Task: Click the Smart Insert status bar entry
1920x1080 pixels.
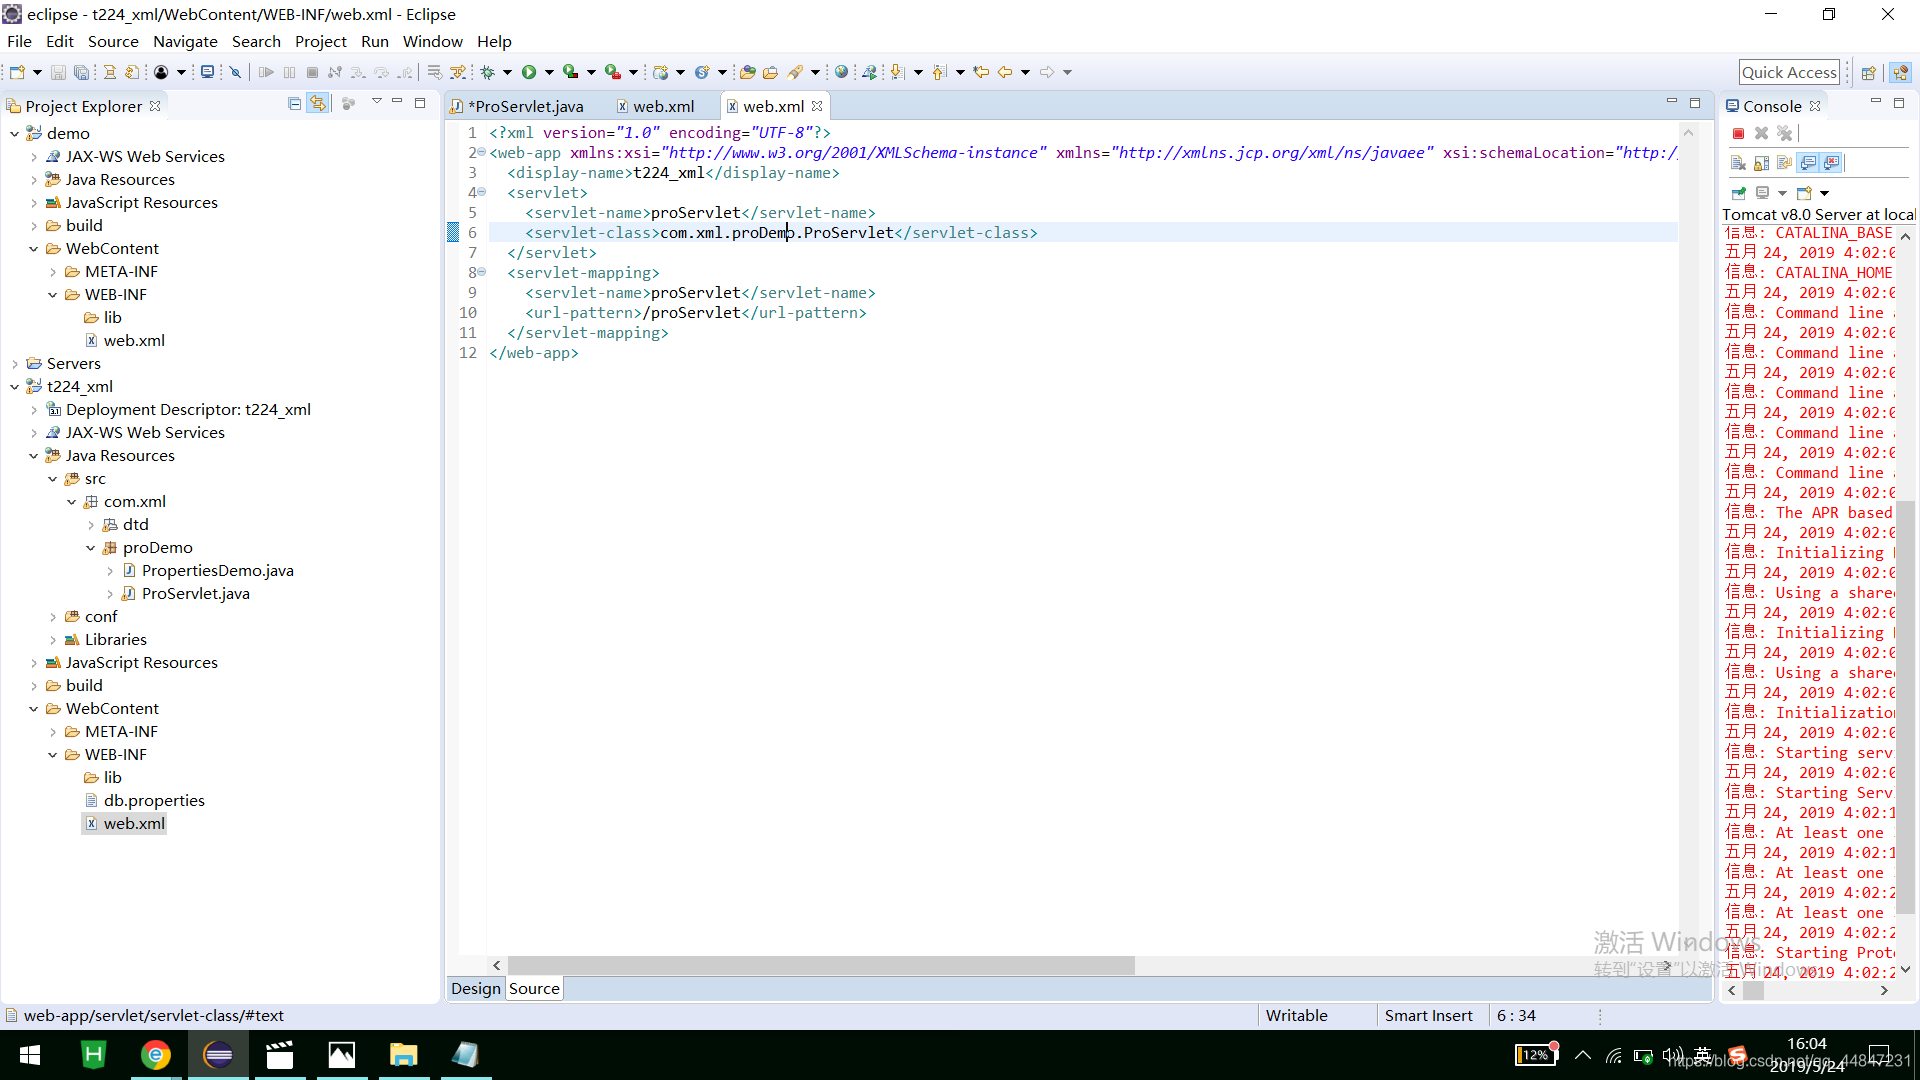Action: (1428, 1015)
